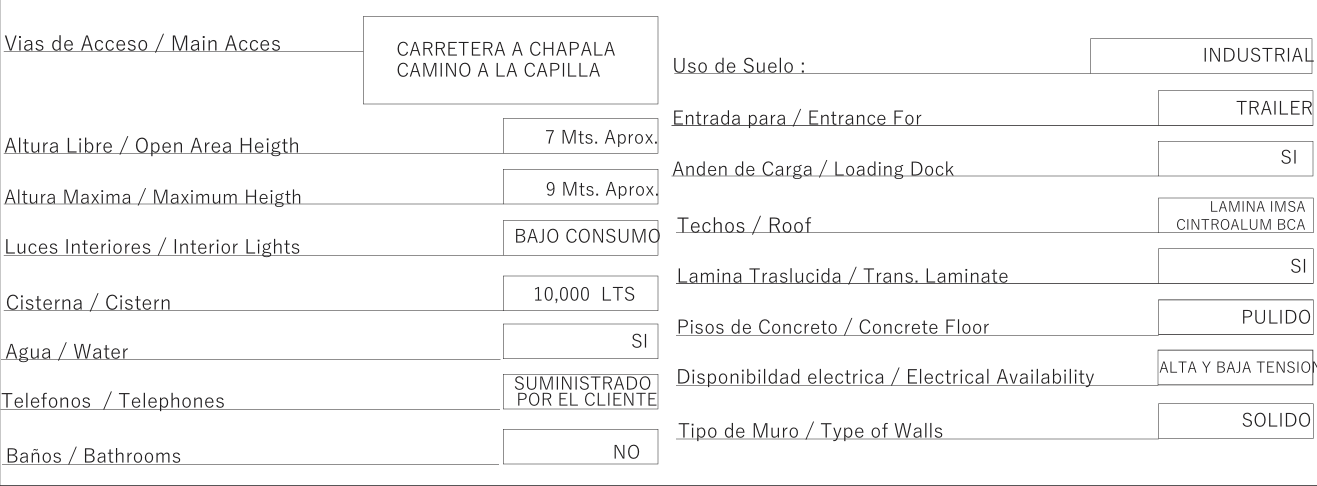Select the BAJO CONSUMO interior lights field
1317x486 pixels.
[x=580, y=237]
